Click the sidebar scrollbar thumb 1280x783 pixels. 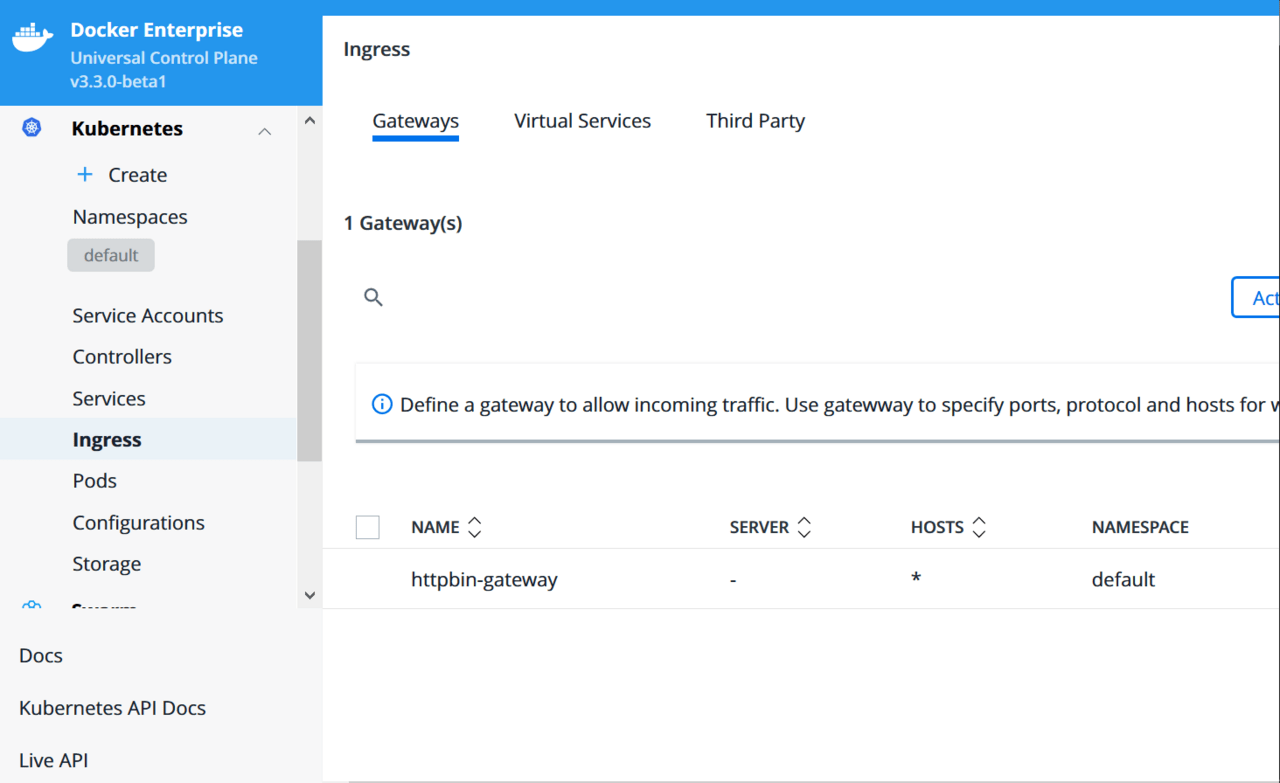click(x=310, y=350)
